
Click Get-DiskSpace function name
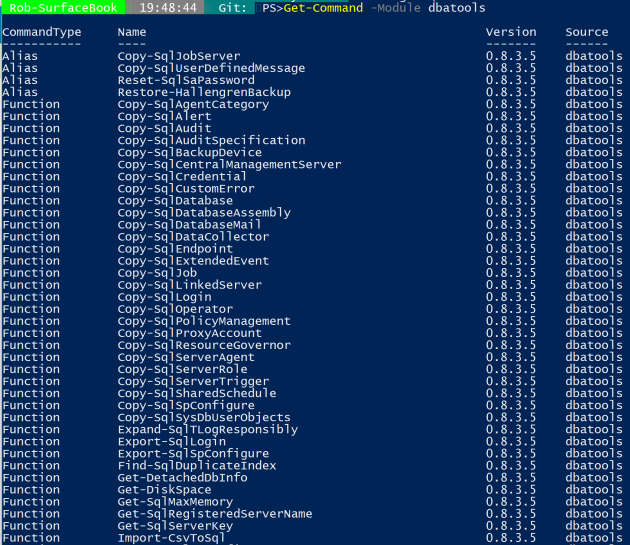[164, 490]
